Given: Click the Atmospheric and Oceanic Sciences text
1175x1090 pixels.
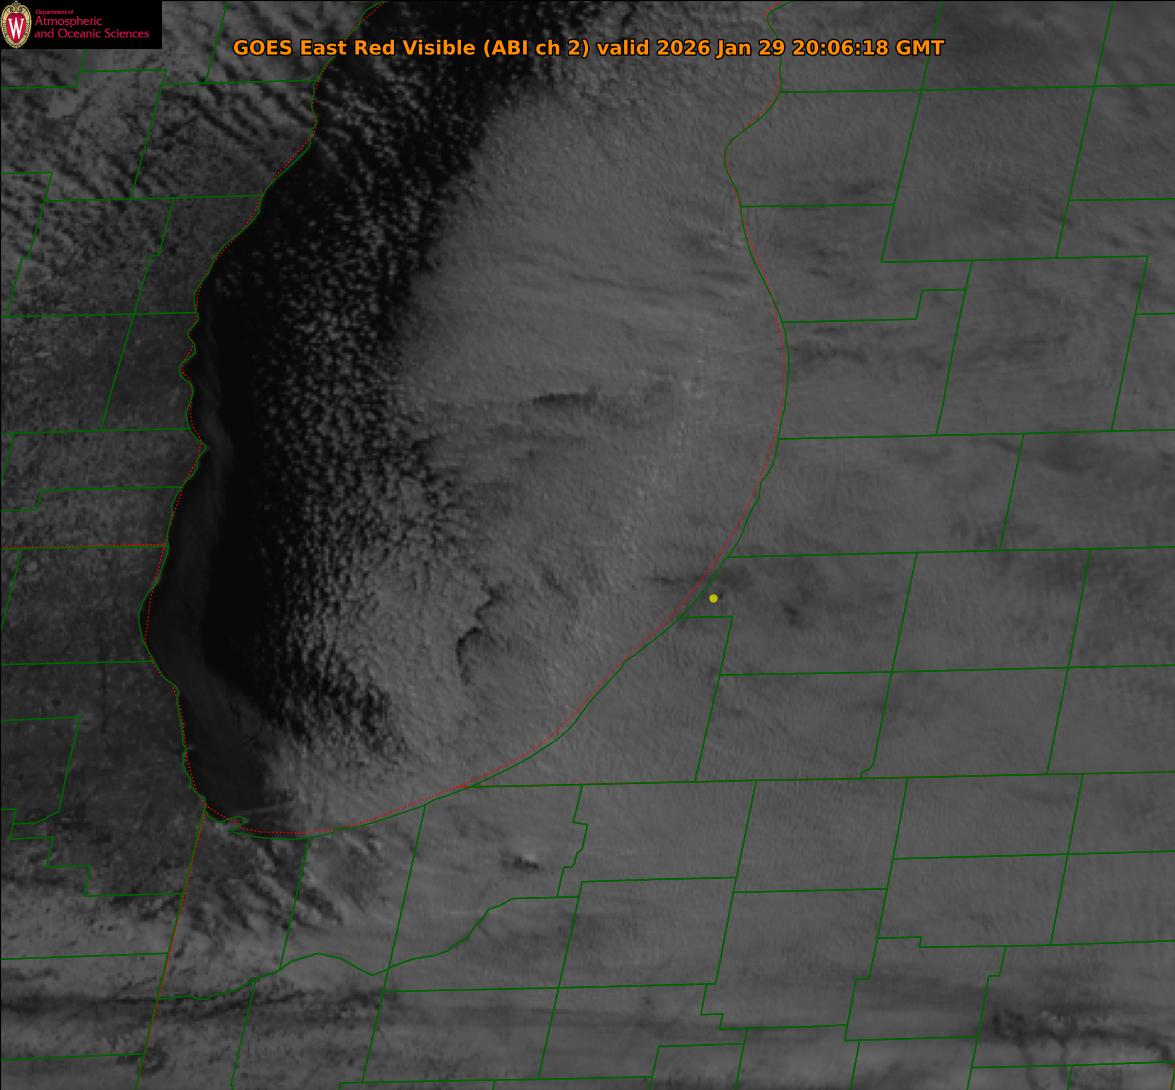Looking at the screenshot, I should pos(92,27).
